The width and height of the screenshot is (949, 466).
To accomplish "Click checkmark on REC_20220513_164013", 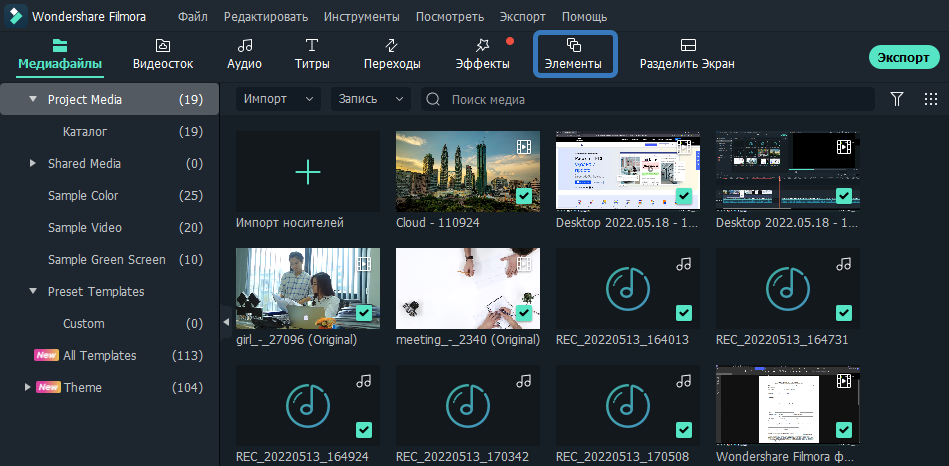I will 683,313.
